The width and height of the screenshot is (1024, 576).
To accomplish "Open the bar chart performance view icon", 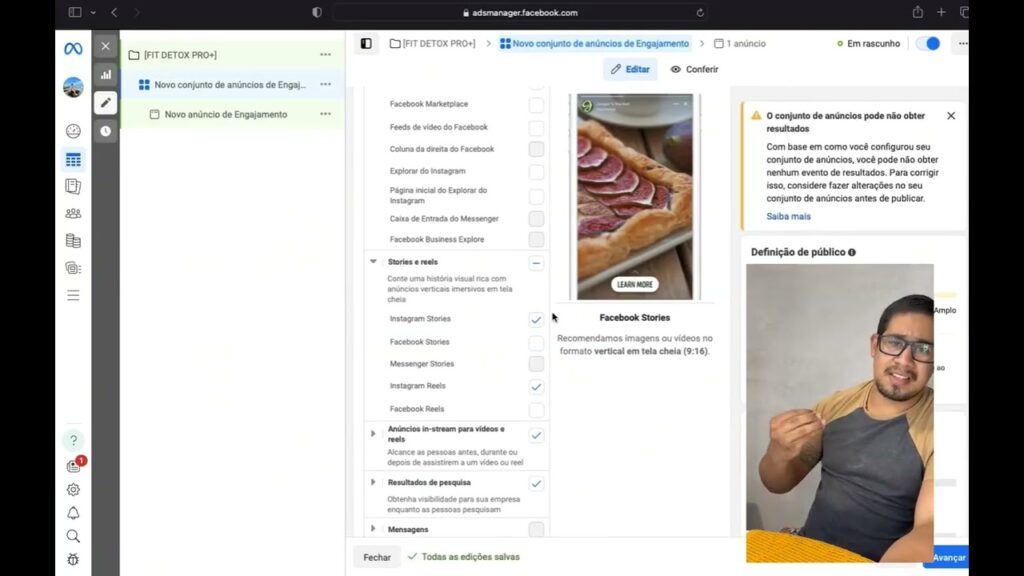I will [105, 75].
